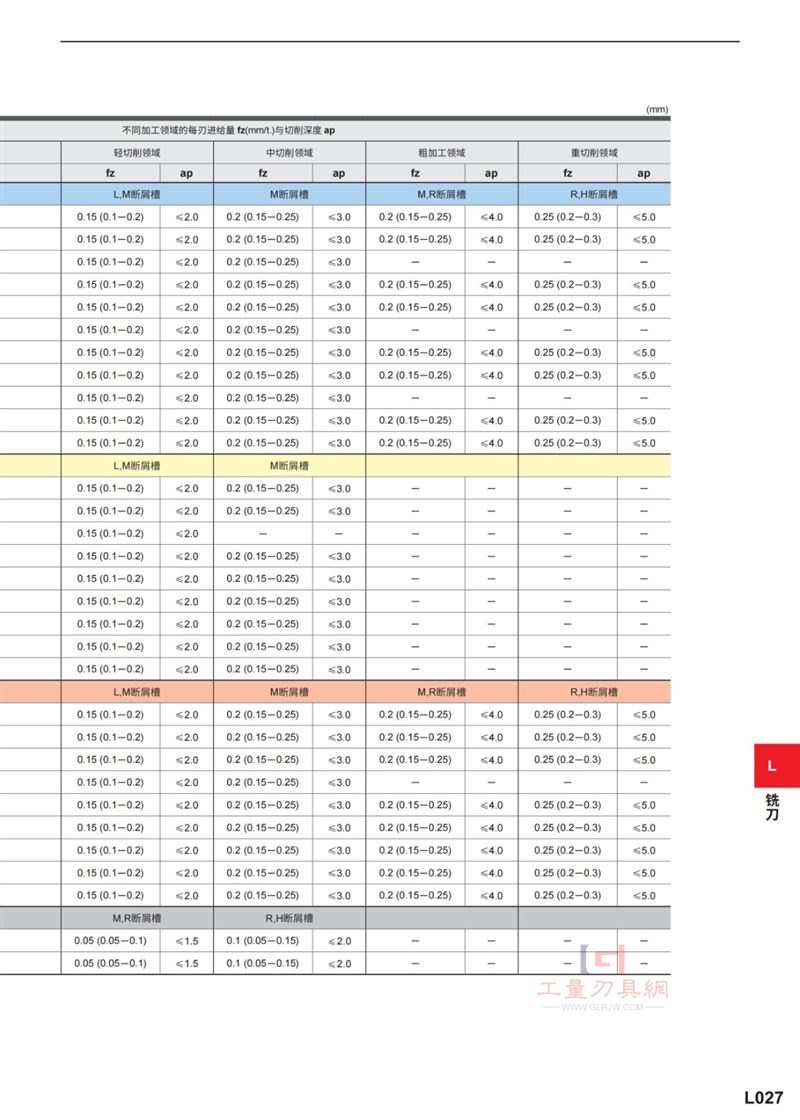This screenshot has height=1120, width=800.
Task: Click the 重切削领域 column header
Action: coord(594,153)
